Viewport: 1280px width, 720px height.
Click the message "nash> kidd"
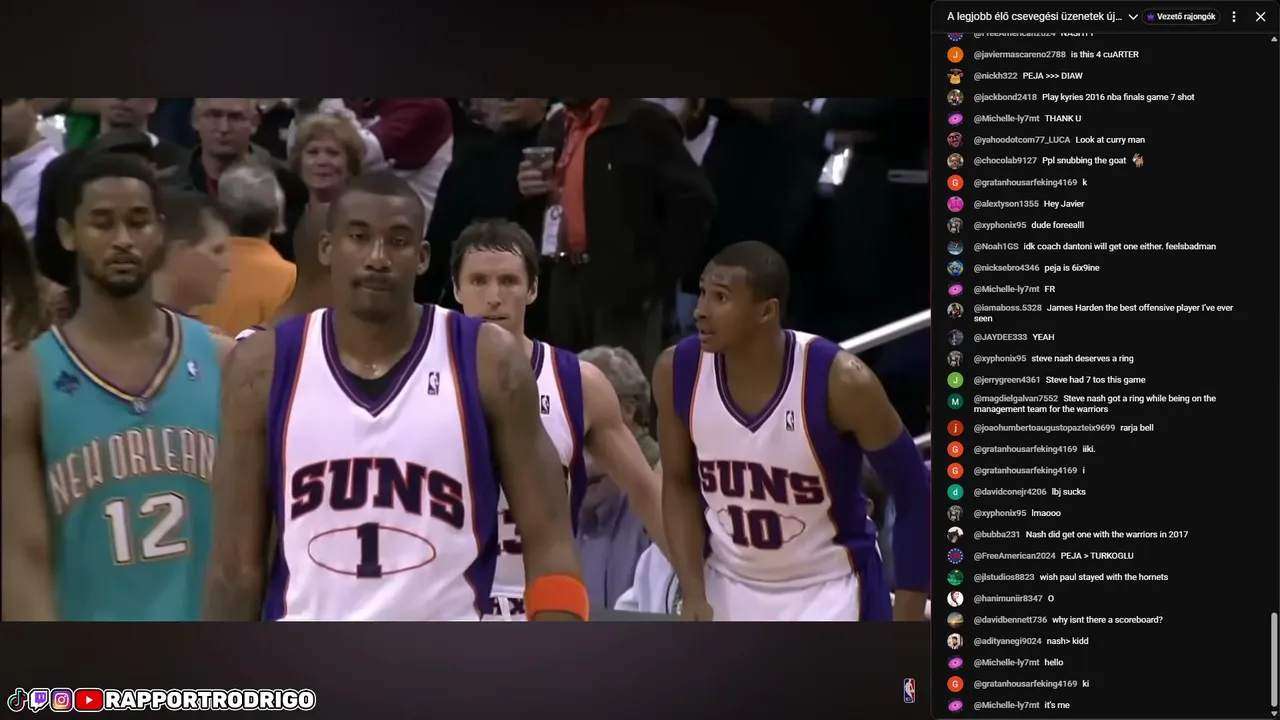pos(1067,641)
